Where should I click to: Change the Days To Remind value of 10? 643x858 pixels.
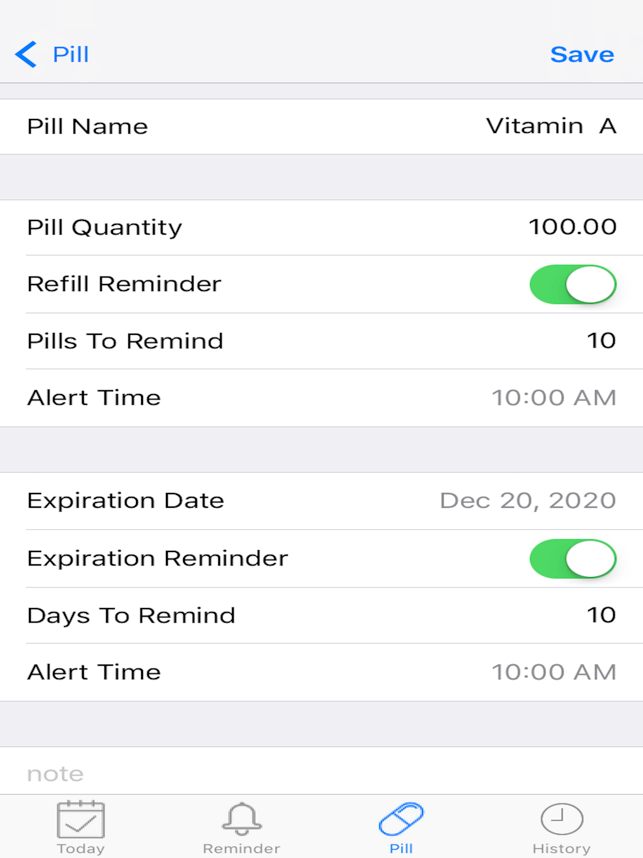(x=603, y=615)
